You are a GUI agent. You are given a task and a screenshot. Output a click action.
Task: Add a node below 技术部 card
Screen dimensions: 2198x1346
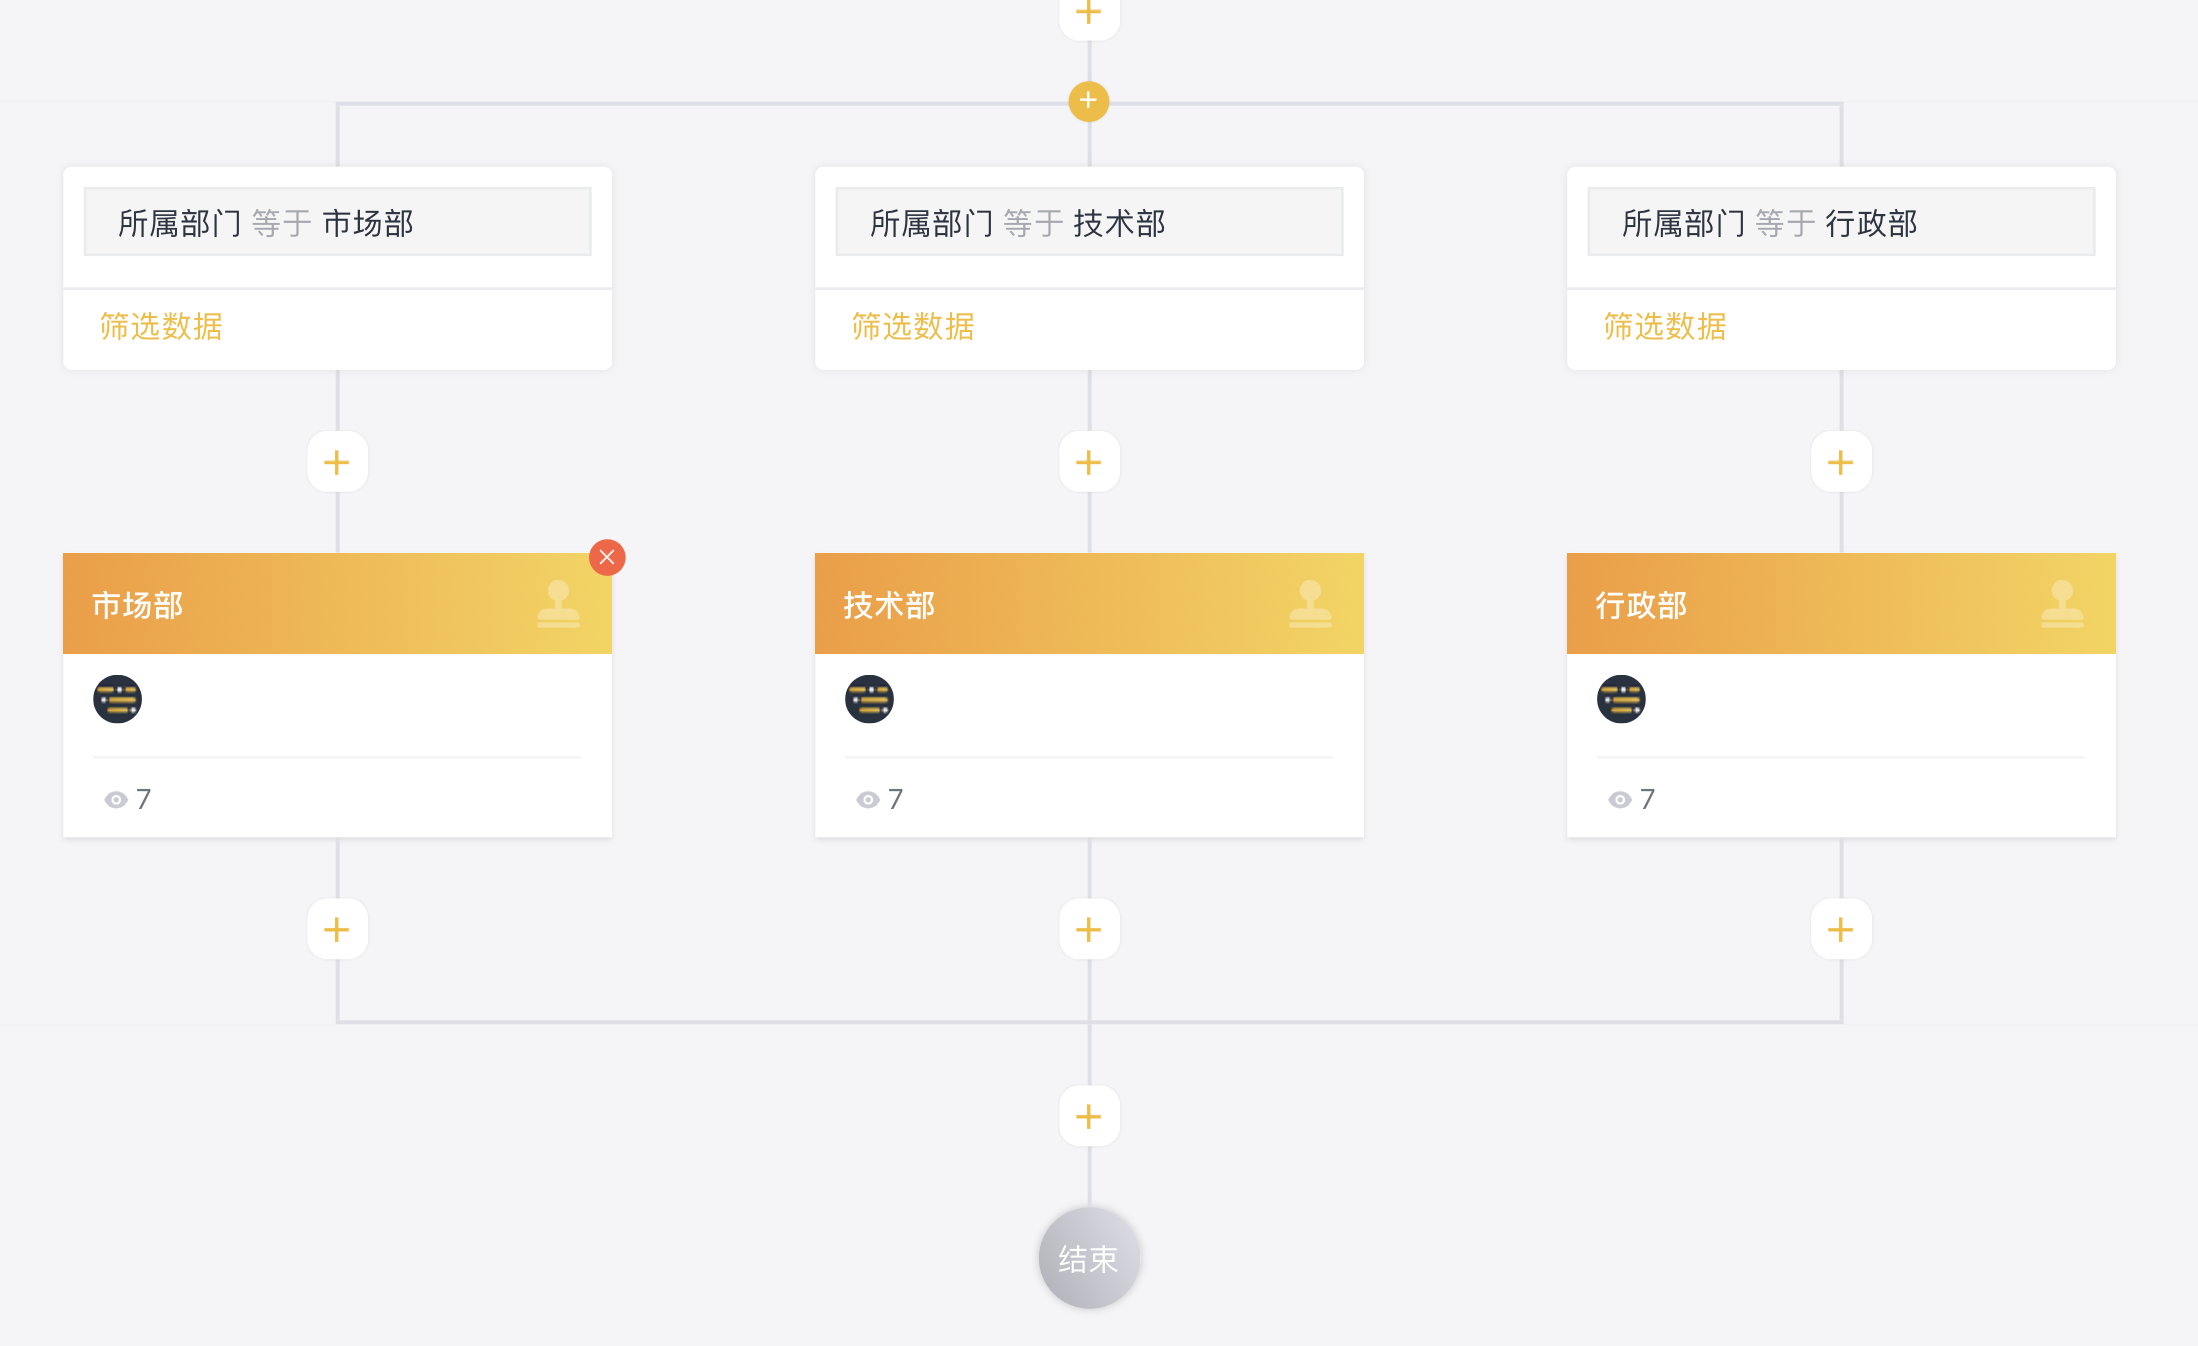pyautogui.click(x=1089, y=929)
